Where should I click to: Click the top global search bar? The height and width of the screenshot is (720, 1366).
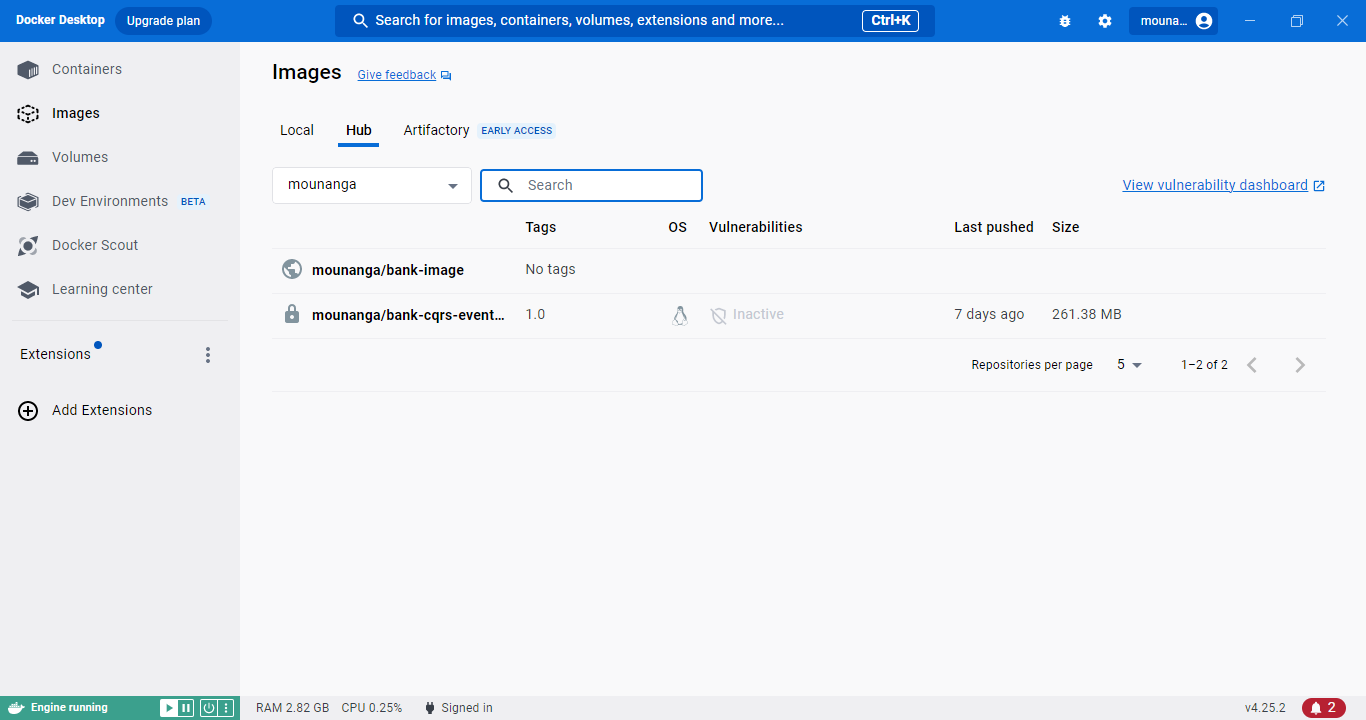click(x=635, y=21)
